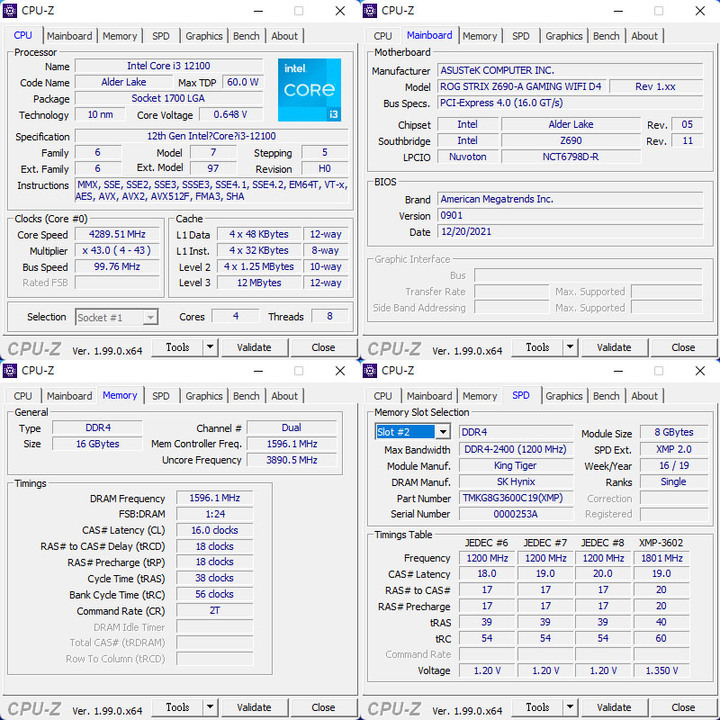This screenshot has height=720, width=720.
Task: Click LPCIO value NCT6798D-R
Action: pyautogui.click(x=571, y=157)
